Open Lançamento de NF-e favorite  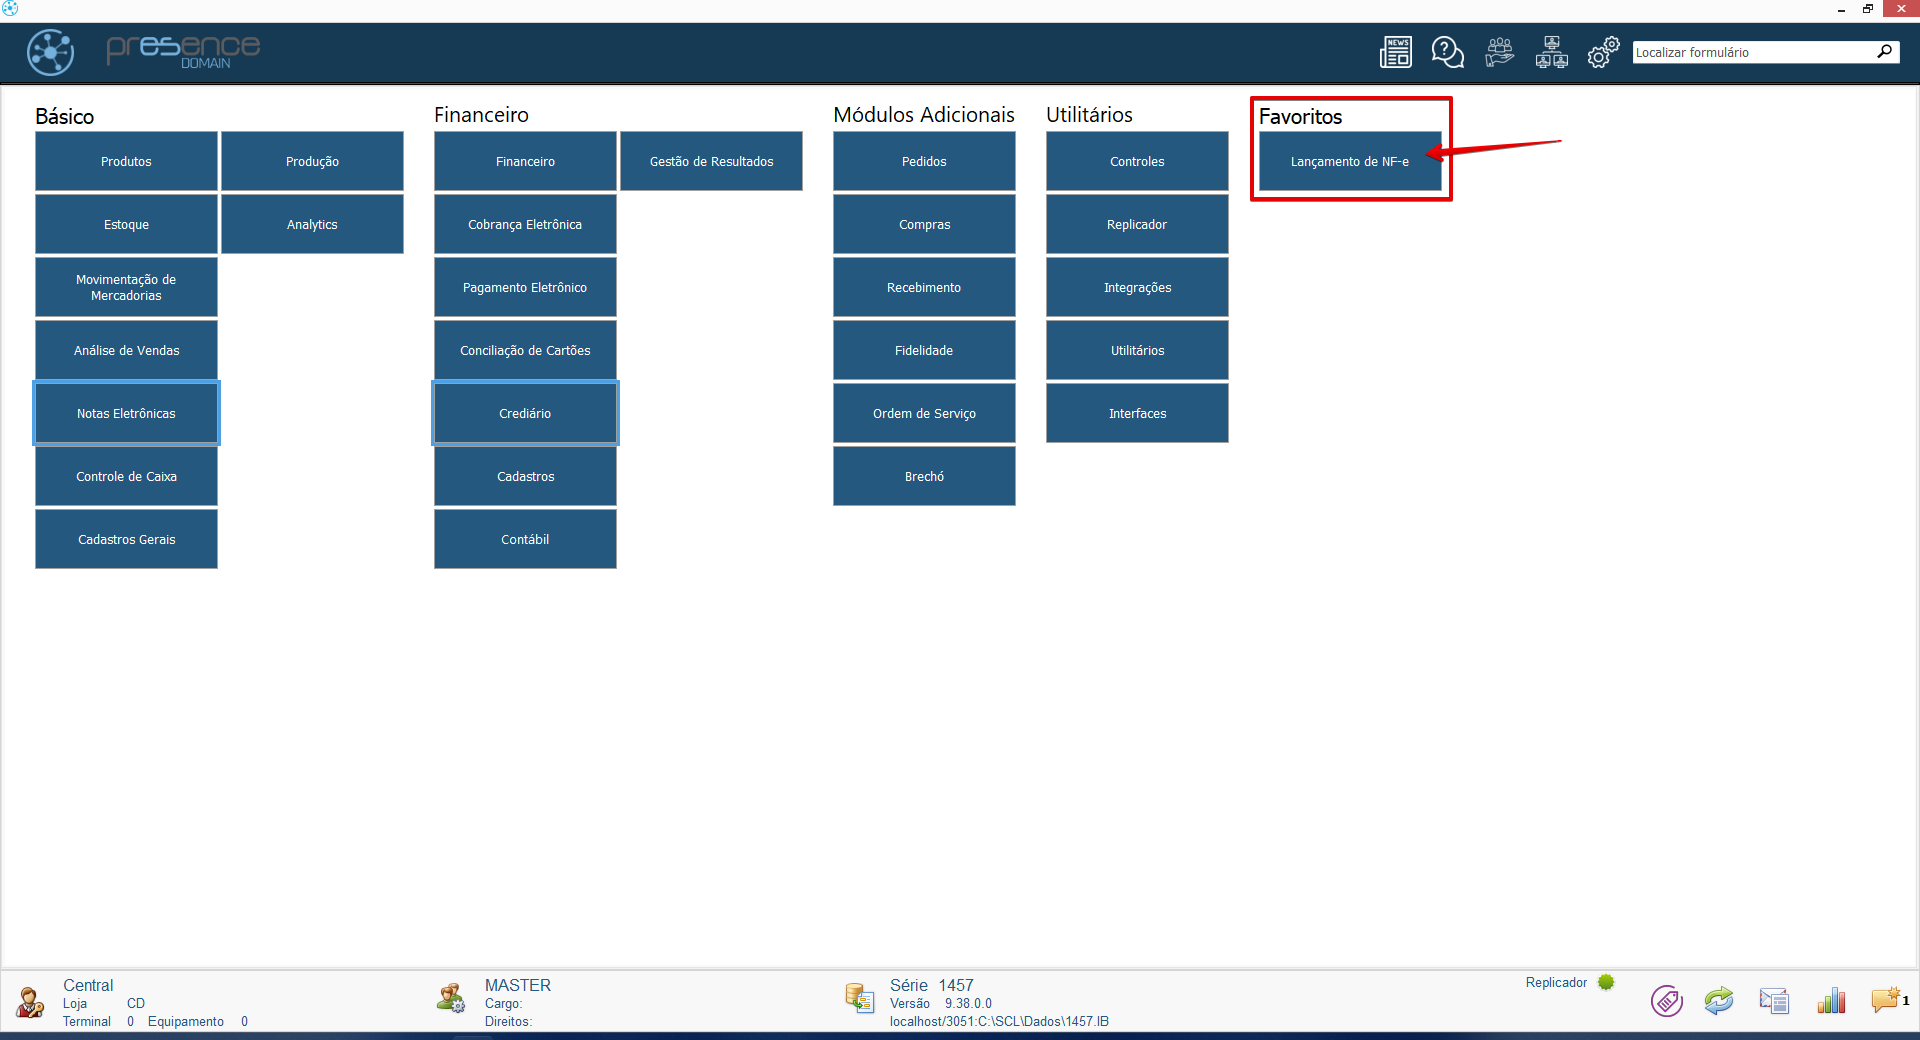[1350, 161]
